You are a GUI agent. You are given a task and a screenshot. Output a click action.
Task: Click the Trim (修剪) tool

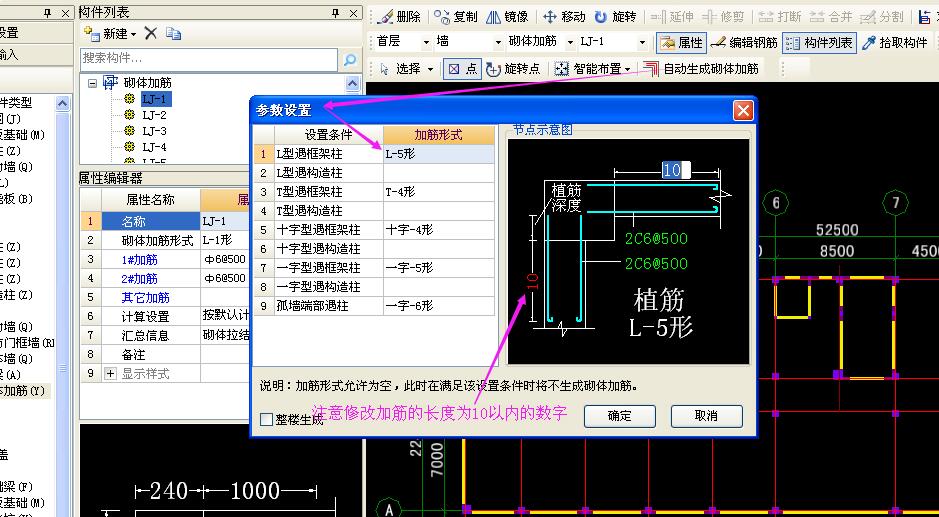click(x=723, y=17)
